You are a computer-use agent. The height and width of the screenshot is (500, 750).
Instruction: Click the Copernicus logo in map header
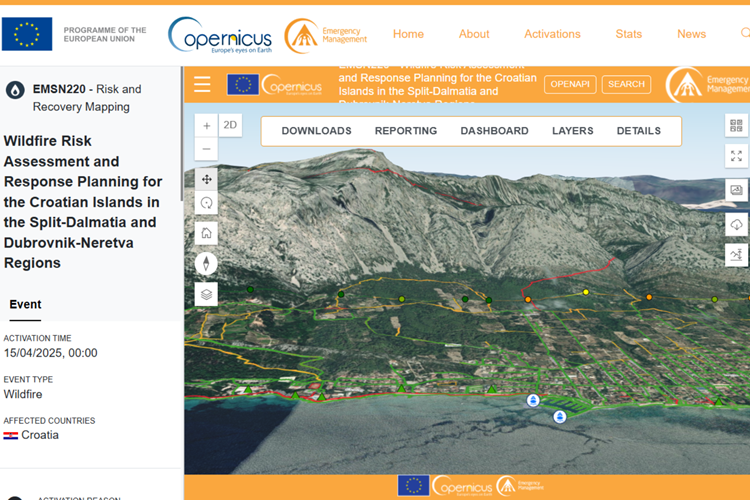[x=291, y=85]
